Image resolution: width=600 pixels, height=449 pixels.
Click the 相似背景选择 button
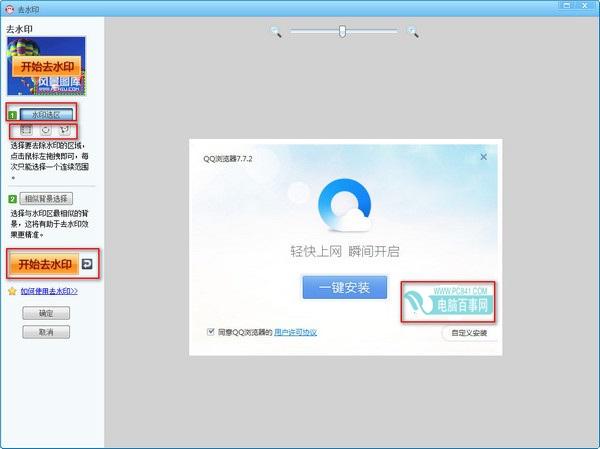(46, 199)
